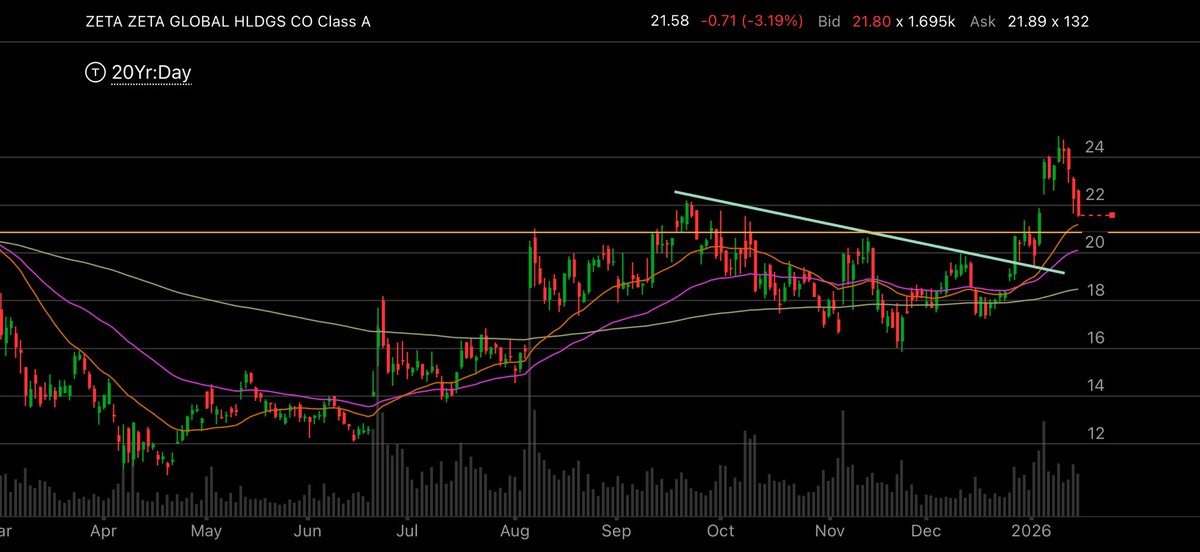Click the 14 price axis label
Screen dimensions: 1200x552
pos(1094,386)
